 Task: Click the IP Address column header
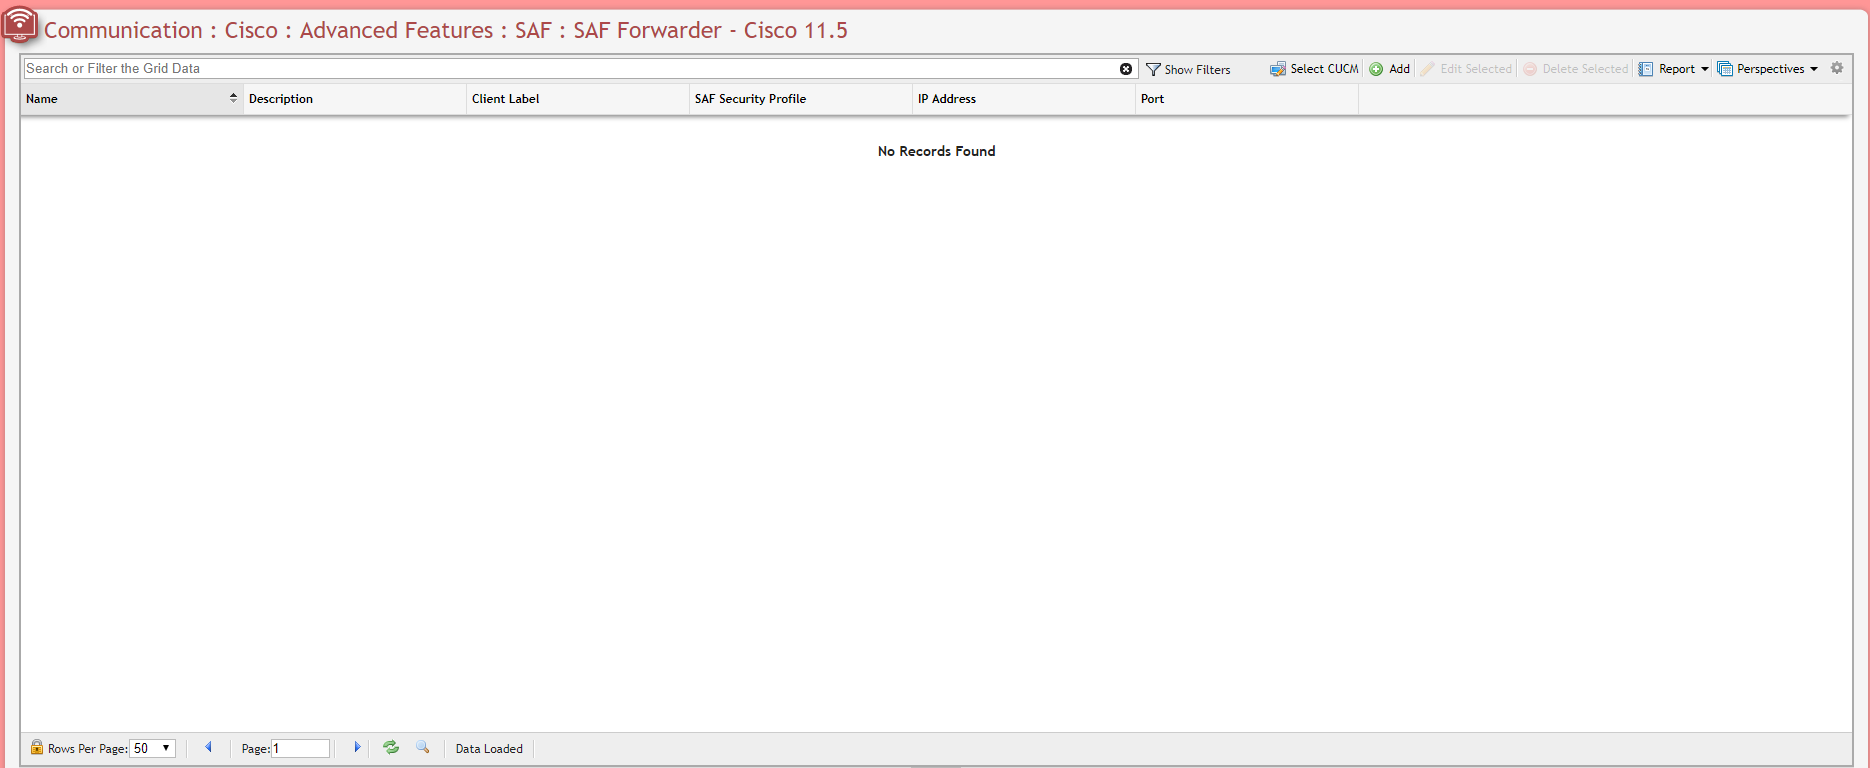pos(947,99)
